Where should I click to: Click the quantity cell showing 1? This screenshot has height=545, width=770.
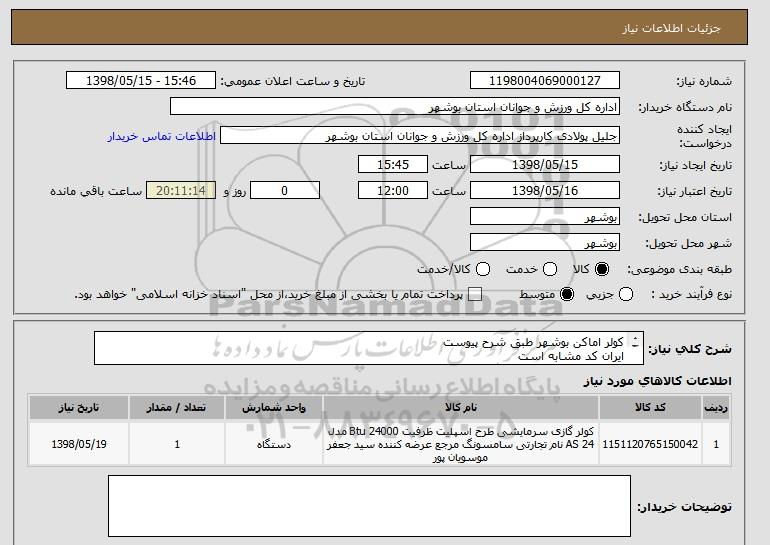coord(177,444)
